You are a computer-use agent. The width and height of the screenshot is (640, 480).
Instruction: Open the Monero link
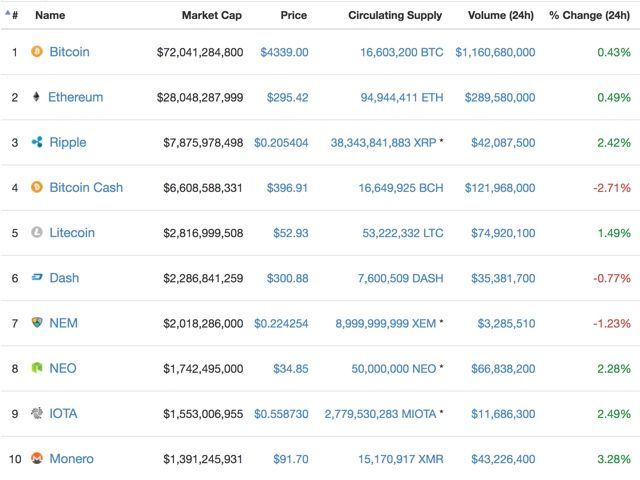71,459
